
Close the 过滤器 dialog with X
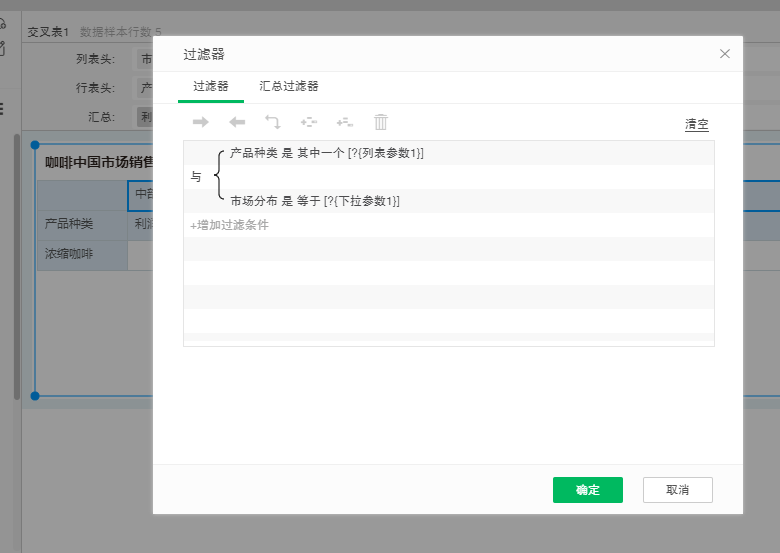point(725,54)
